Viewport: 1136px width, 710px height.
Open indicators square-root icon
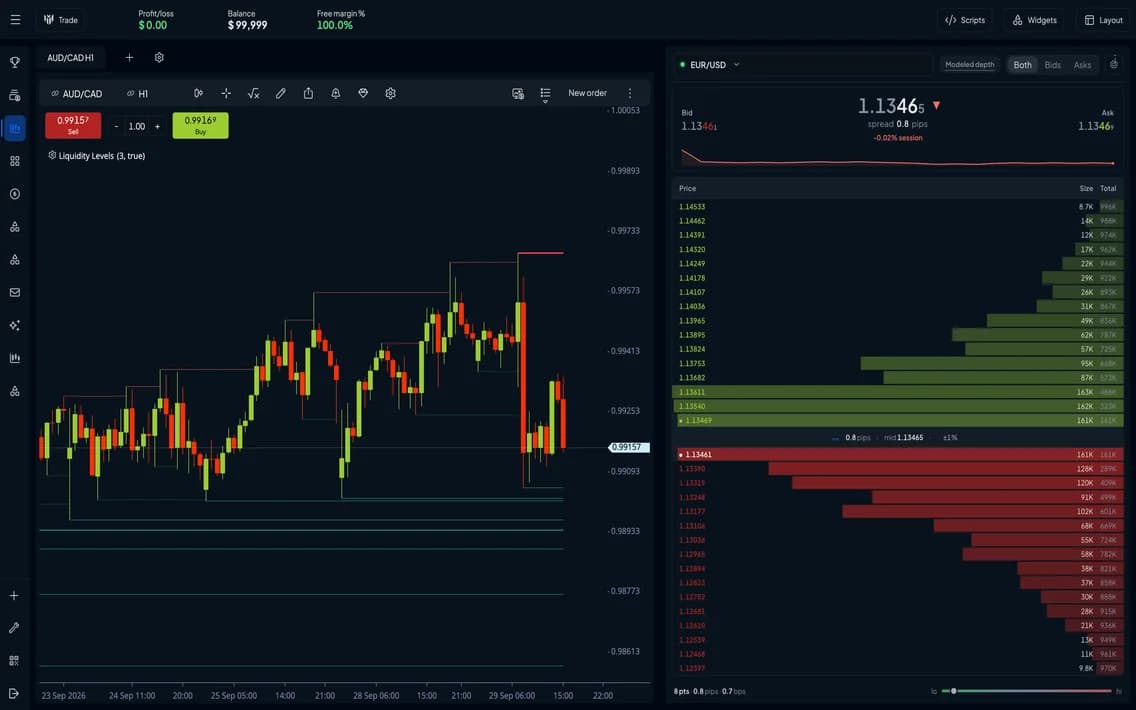tap(254, 93)
